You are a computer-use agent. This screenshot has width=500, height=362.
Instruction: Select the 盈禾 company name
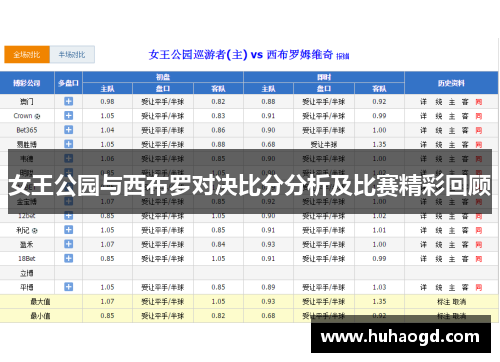(x=27, y=245)
